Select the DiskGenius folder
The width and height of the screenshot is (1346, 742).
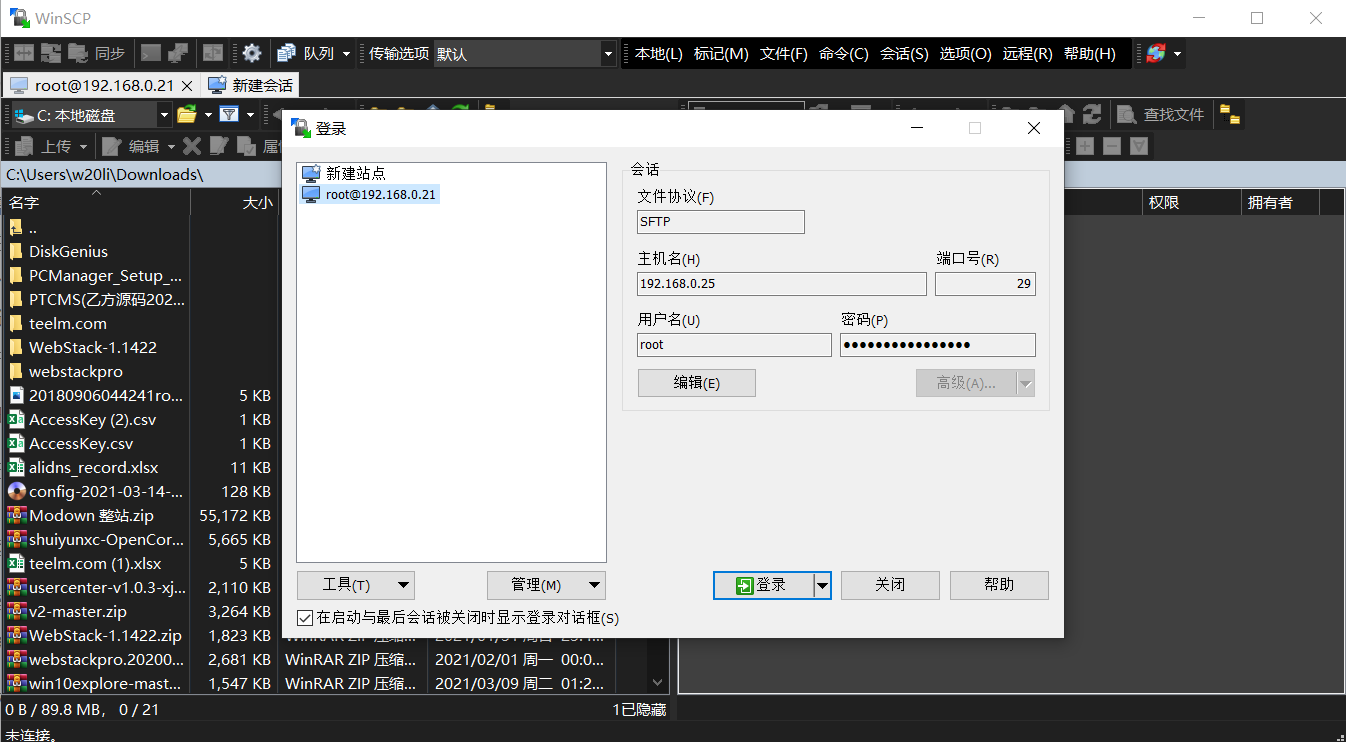click(x=68, y=251)
